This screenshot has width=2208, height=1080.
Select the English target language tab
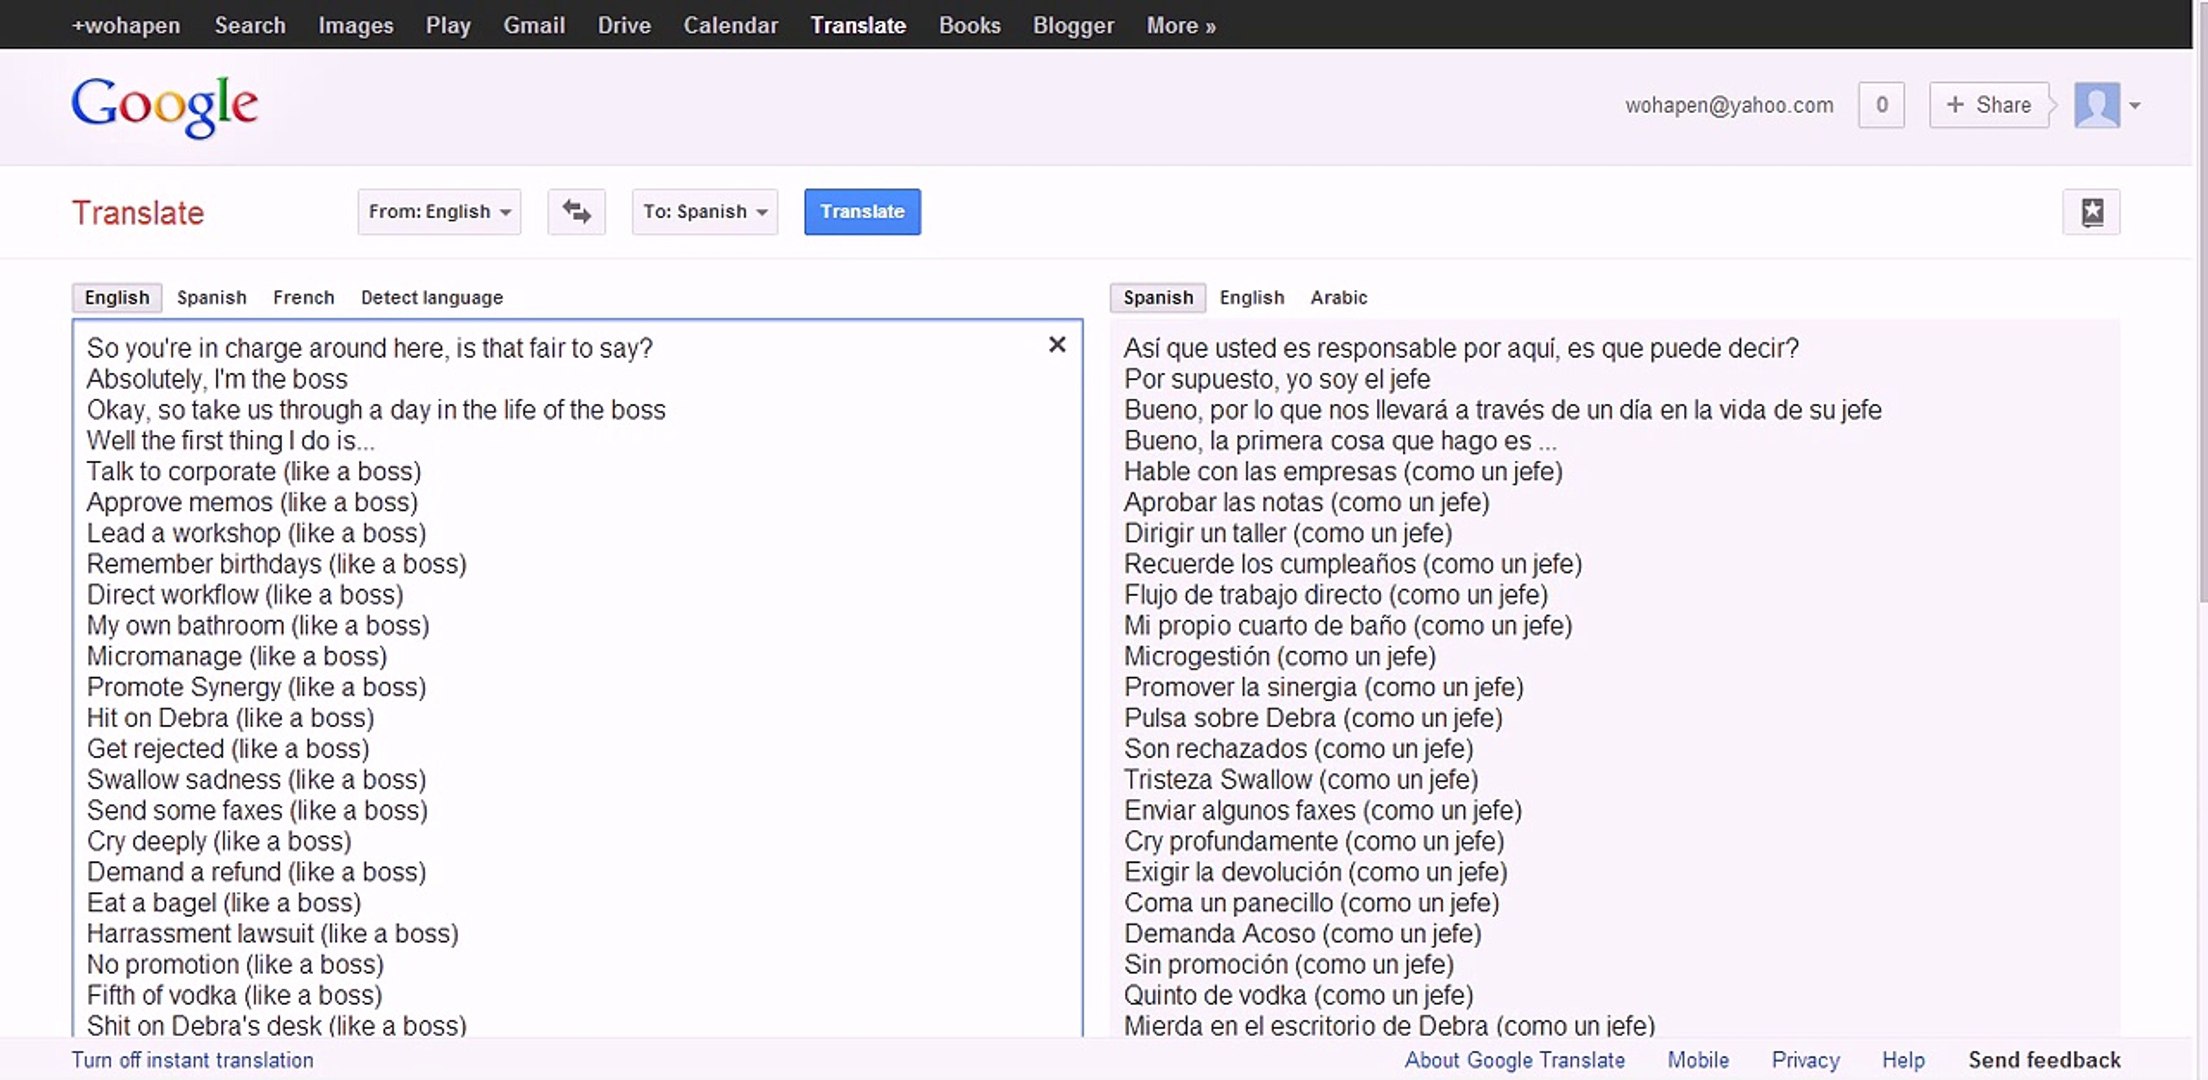click(x=1252, y=298)
